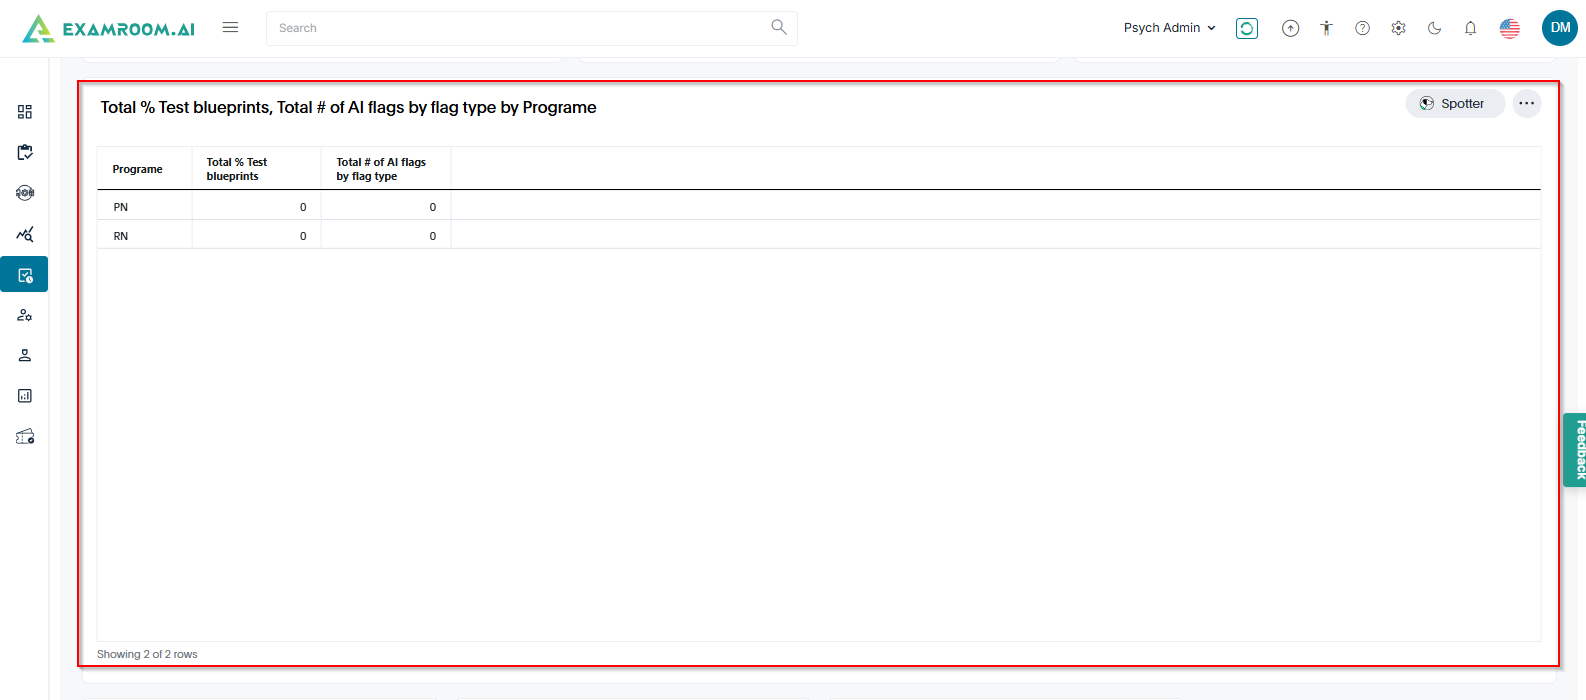Open the analytics chart-search sidebar icon
Screen dimensions: 1586x700
pyautogui.click(x=25, y=234)
